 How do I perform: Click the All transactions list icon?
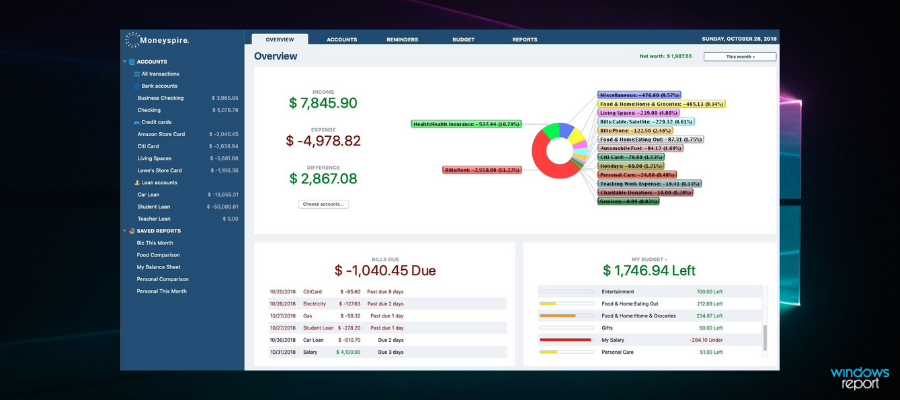(137, 74)
